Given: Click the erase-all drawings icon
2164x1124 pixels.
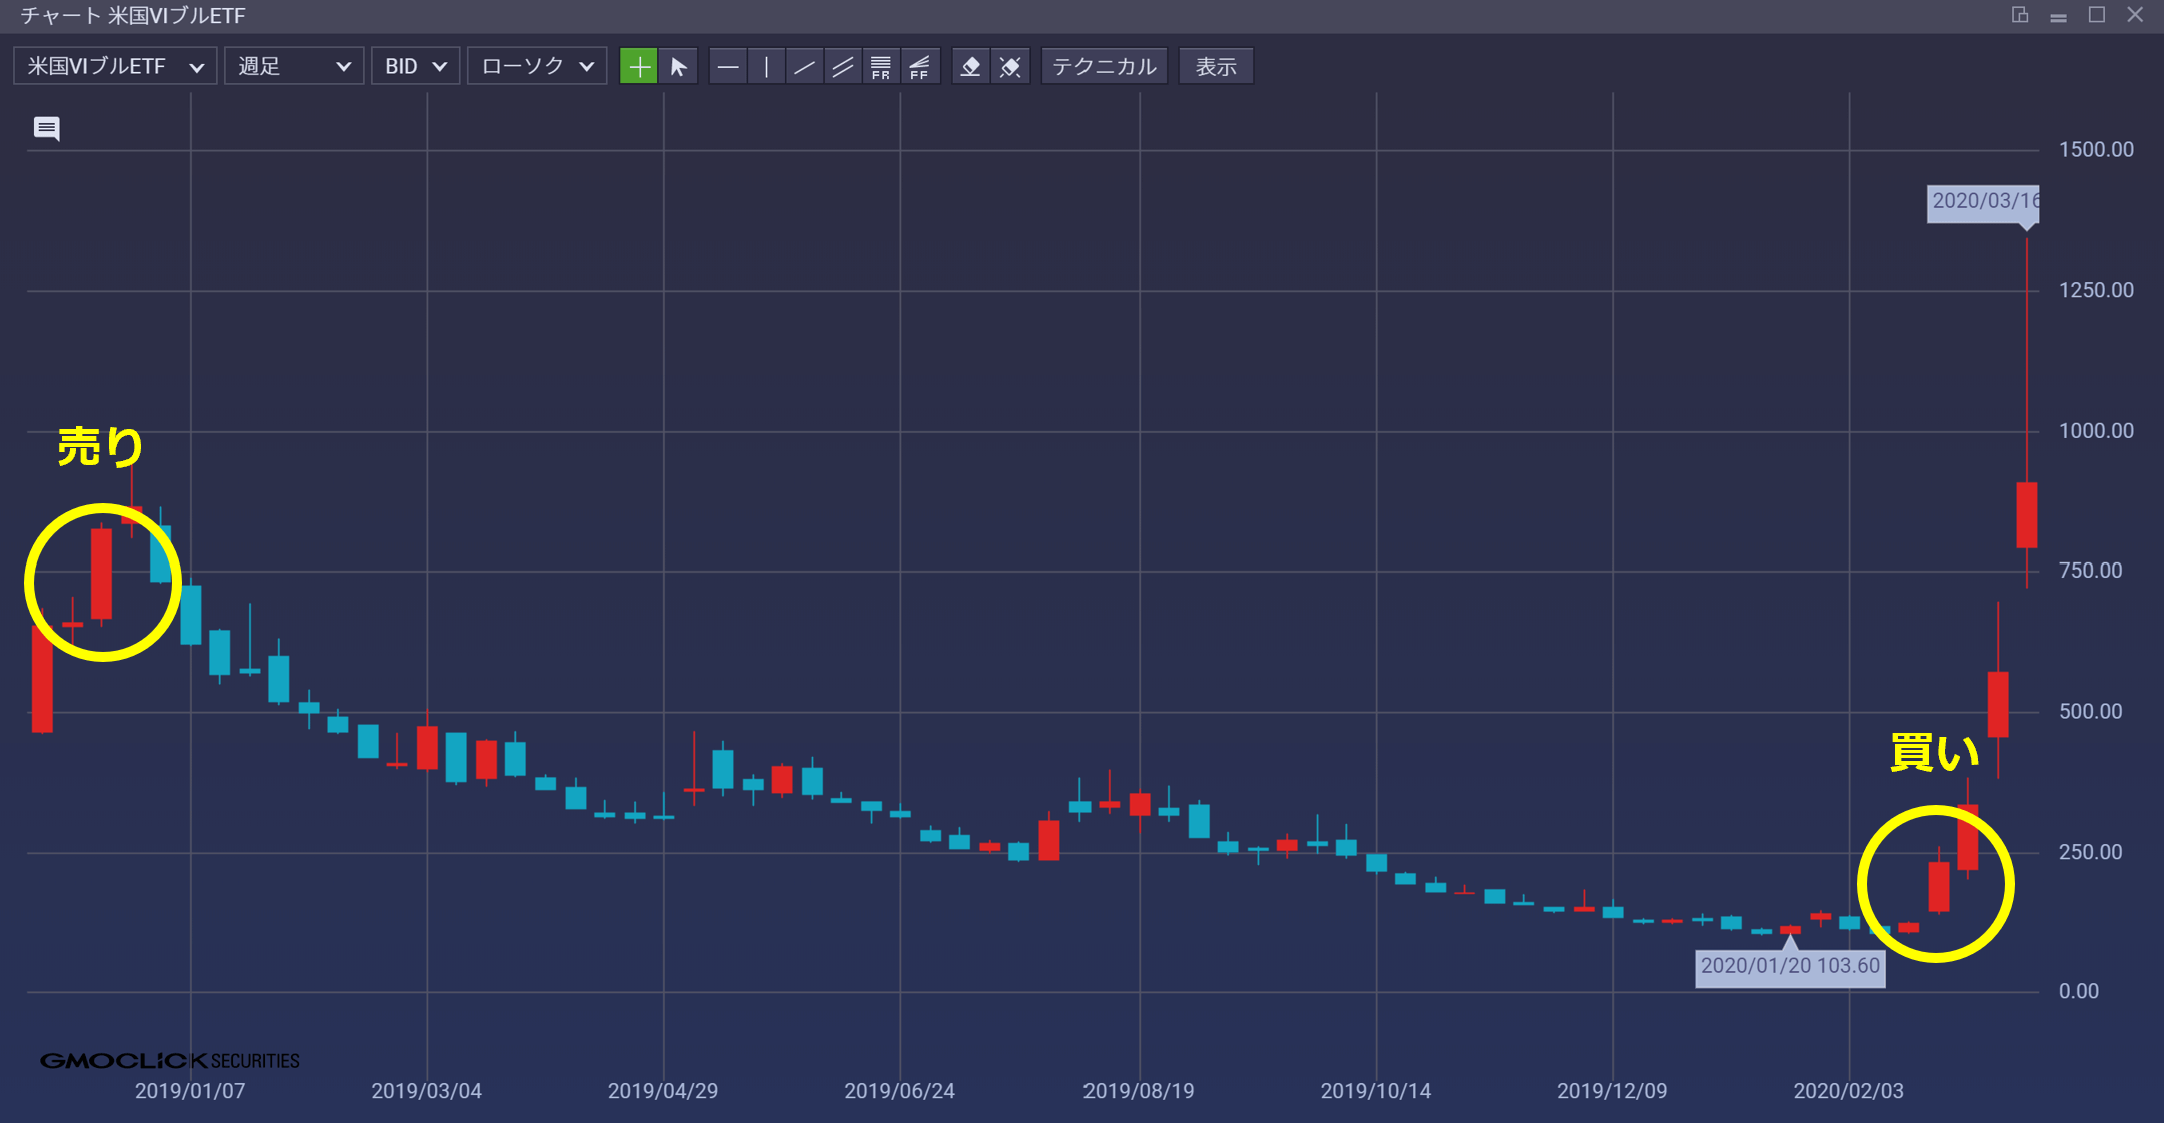Looking at the screenshot, I should (x=1010, y=67).
